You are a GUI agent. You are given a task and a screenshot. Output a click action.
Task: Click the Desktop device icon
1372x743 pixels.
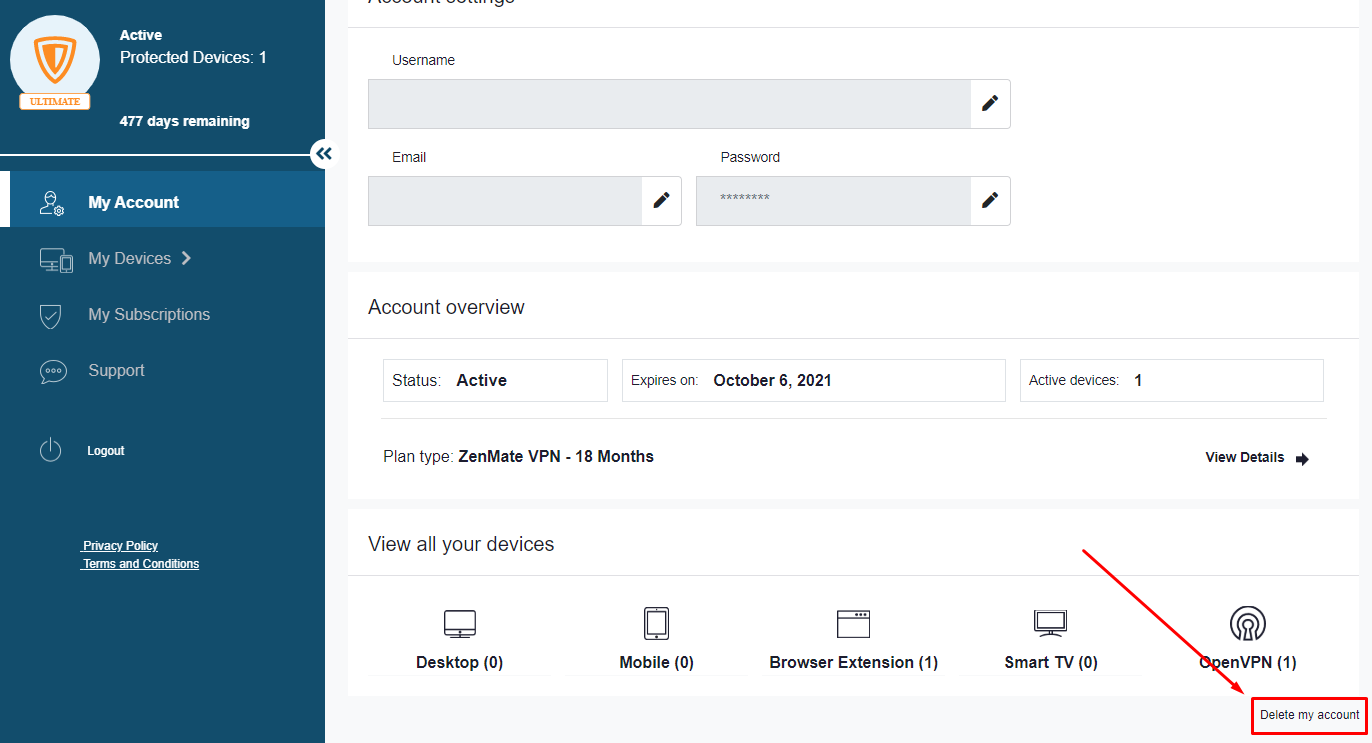tap(460, 624)
